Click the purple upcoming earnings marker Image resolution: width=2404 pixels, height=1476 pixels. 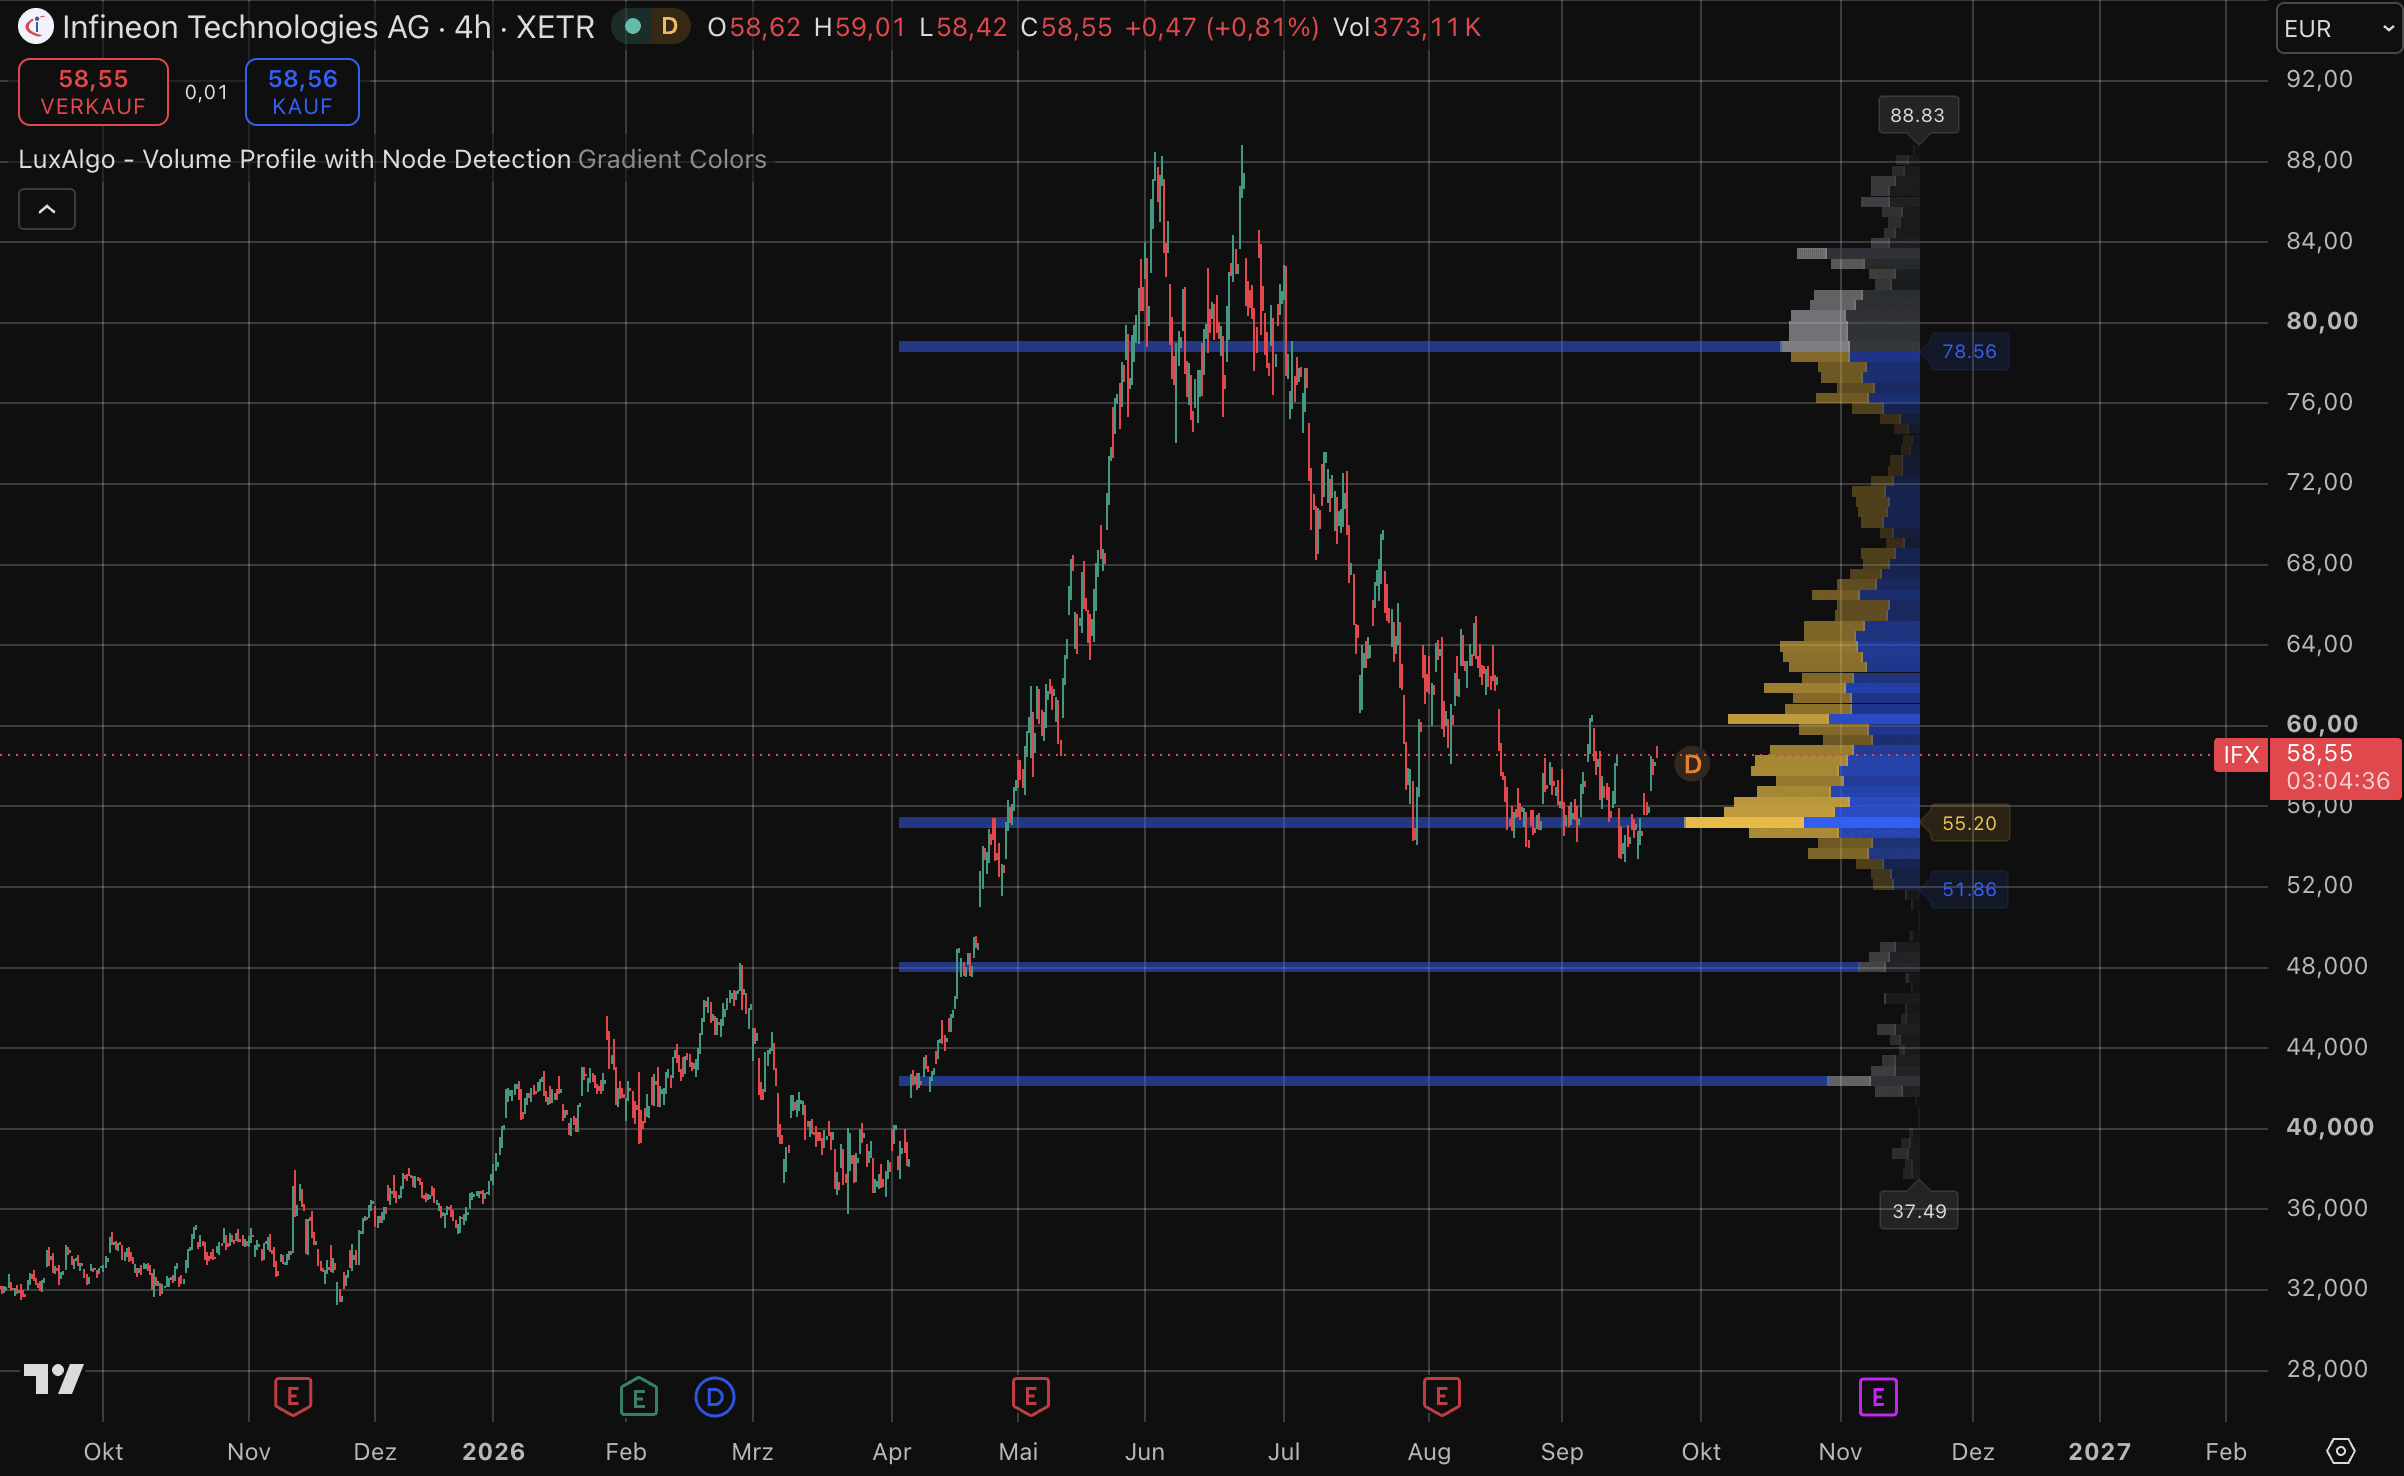coord(1878,1397)
